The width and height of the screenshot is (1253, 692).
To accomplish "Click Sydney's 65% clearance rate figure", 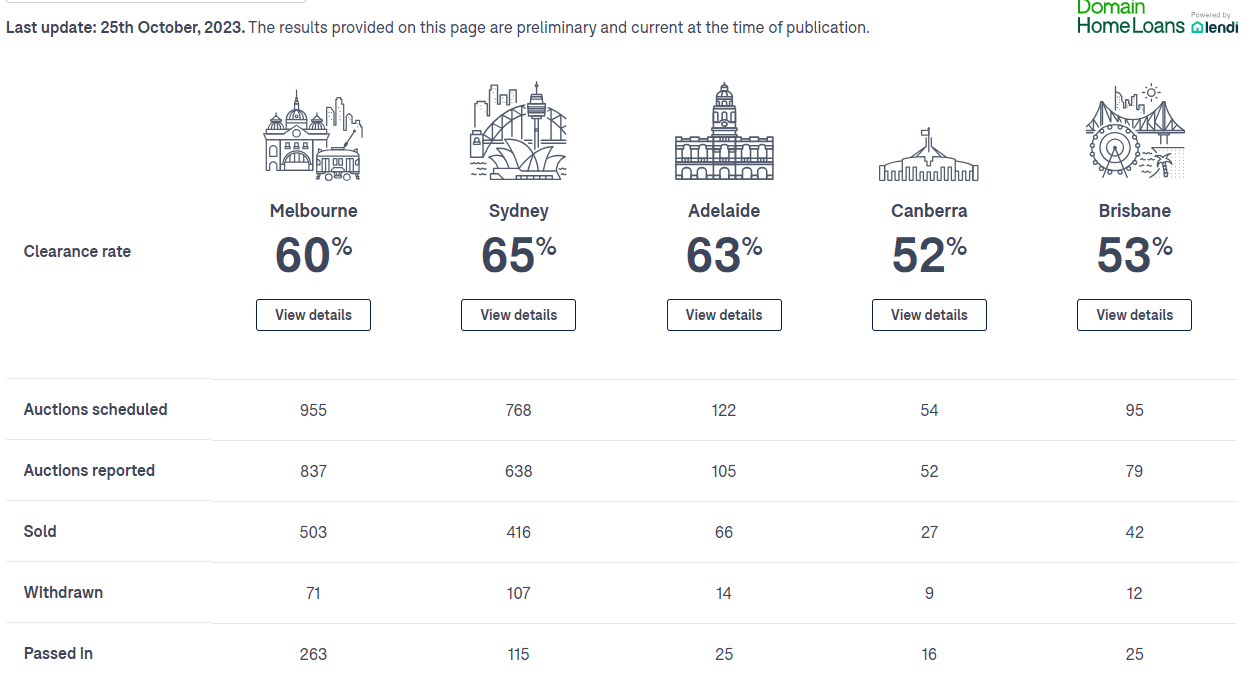I will click(x=518, y=255).
